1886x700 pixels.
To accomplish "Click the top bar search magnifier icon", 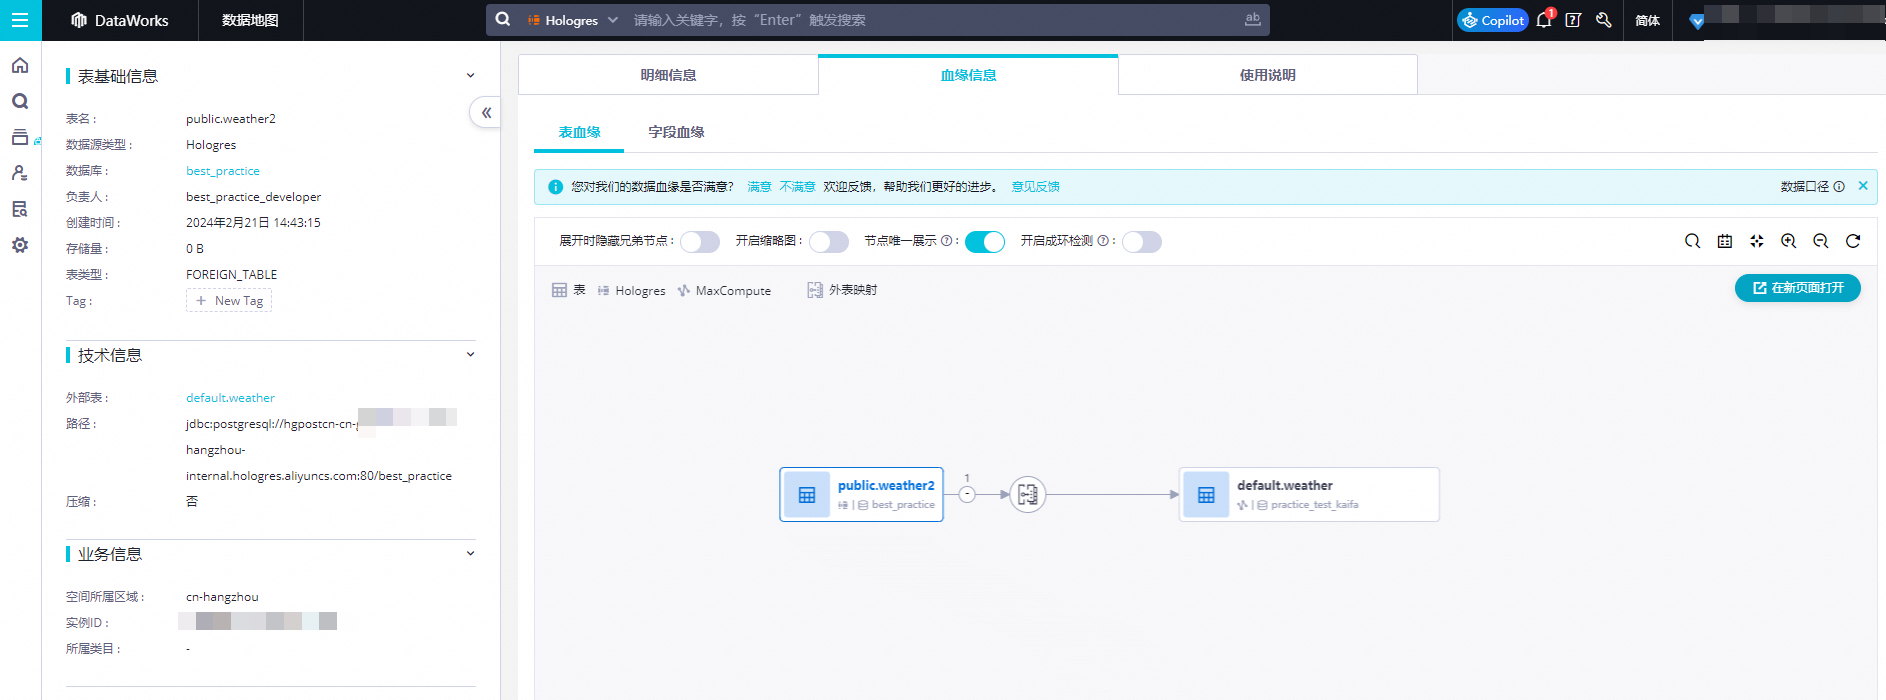I will point(503,19).
